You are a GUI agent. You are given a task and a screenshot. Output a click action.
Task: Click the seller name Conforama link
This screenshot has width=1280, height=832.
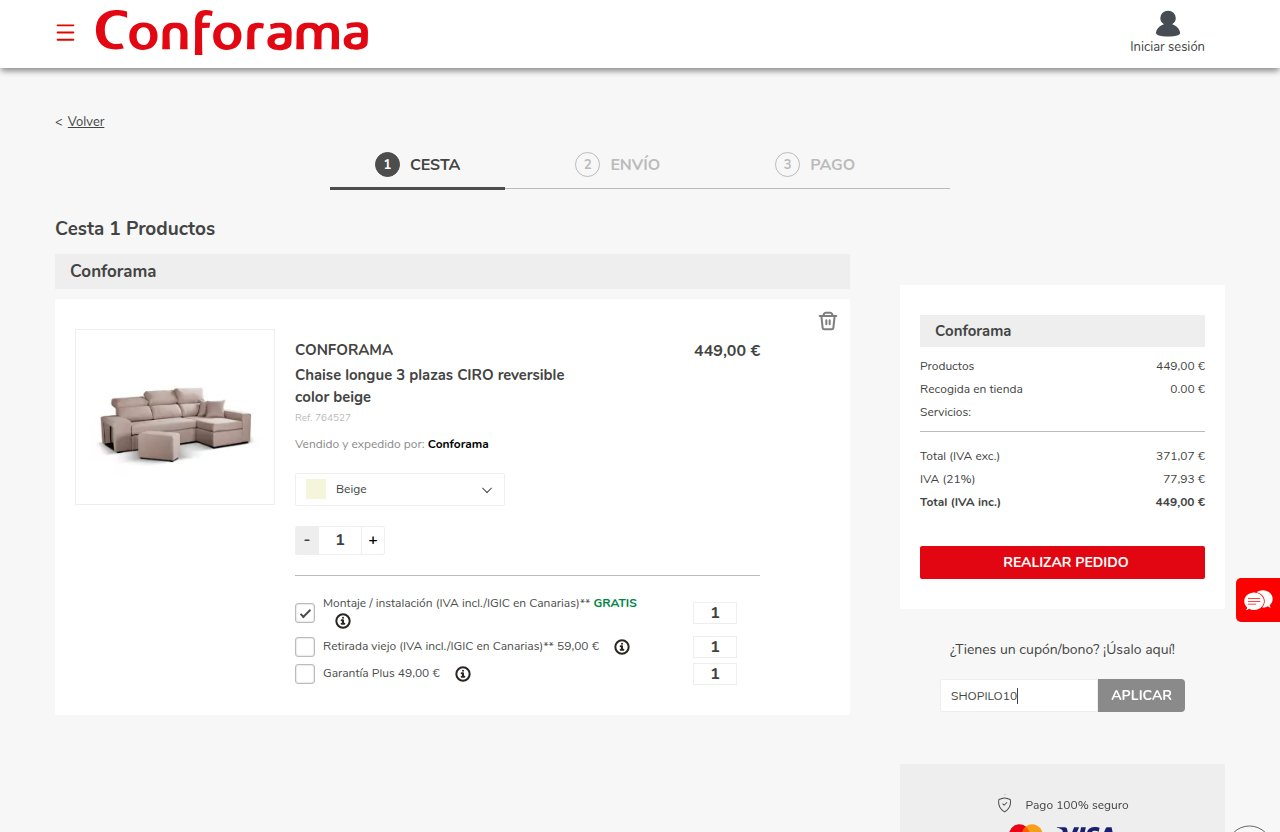[x=458, y=444]
